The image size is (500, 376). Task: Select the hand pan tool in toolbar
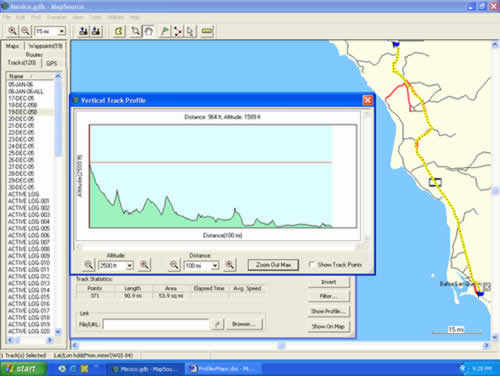tap(148, 31)
